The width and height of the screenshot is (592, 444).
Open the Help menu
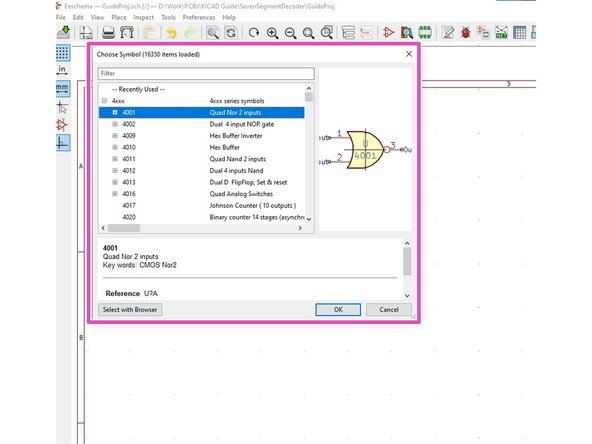[x=229, y=17]
